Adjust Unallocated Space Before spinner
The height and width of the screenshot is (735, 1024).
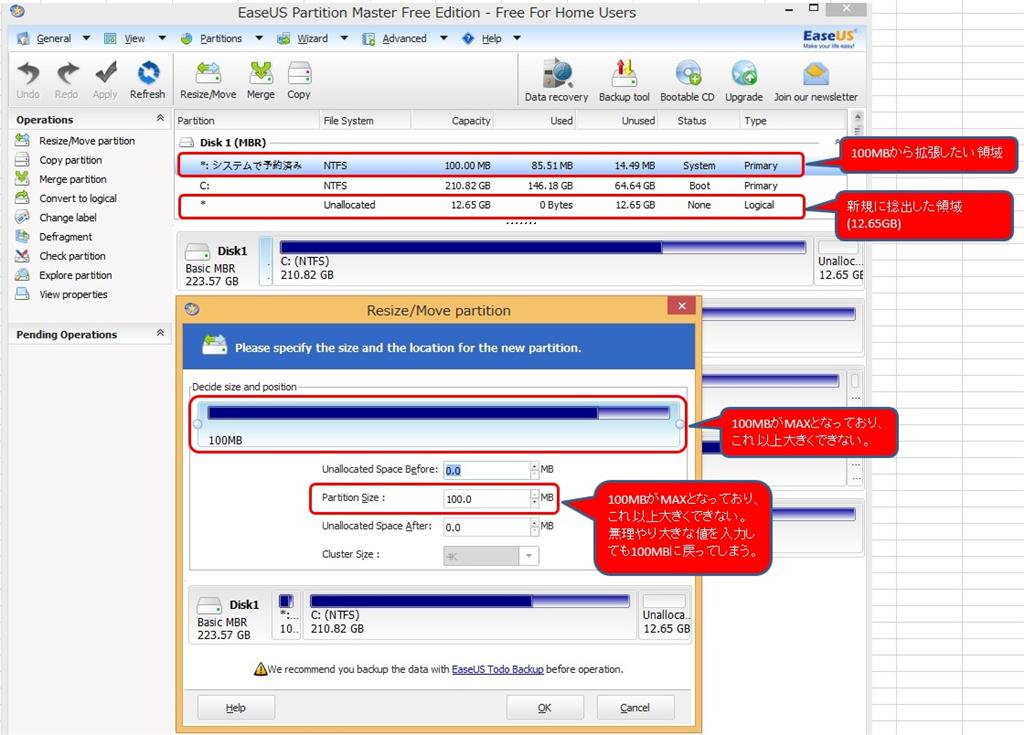point(535,470)
